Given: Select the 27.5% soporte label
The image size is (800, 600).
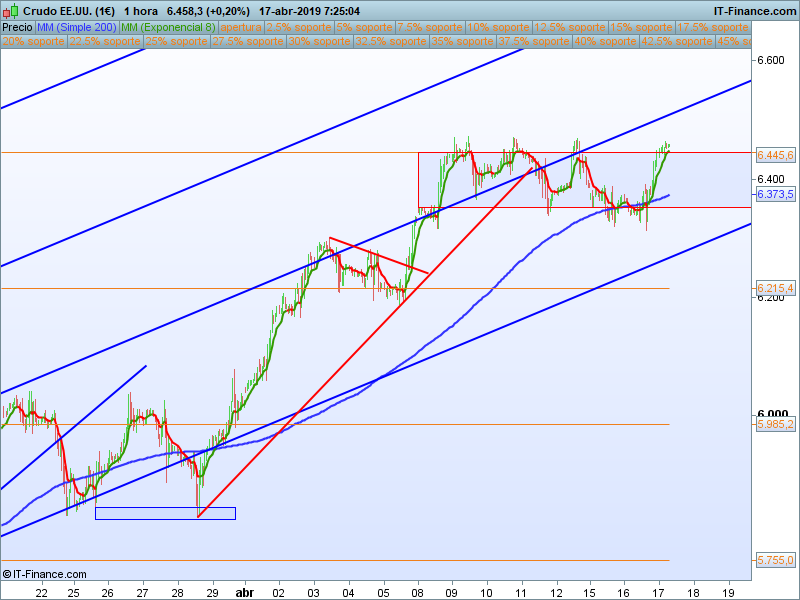Looking at the screenshot, I should point(248,41).
